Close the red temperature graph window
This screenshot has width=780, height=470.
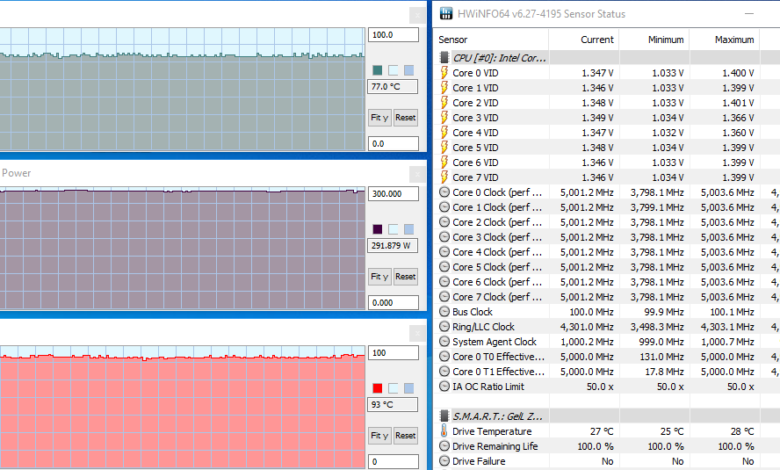417,333
